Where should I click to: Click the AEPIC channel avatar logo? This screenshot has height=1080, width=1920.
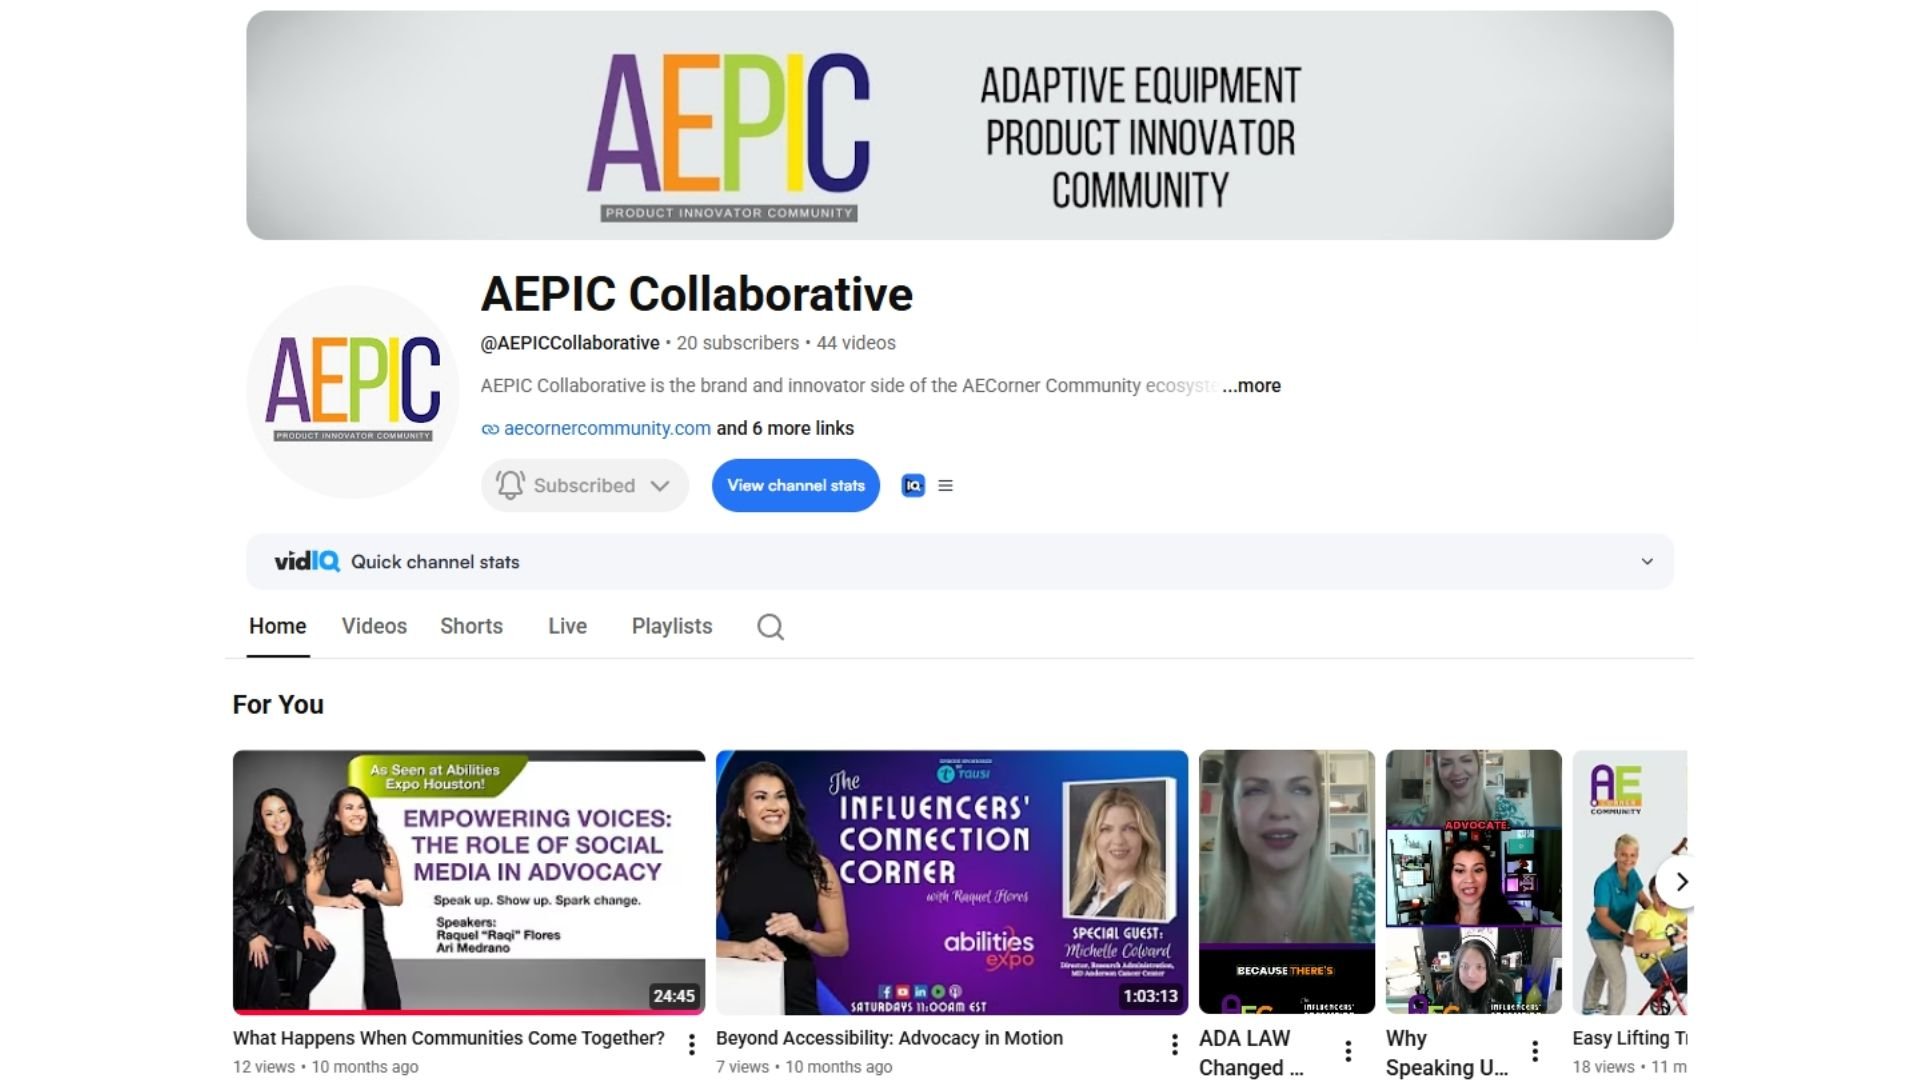353,392
